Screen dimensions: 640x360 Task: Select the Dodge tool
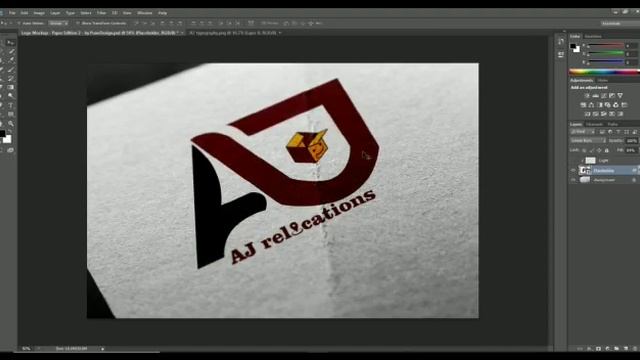click(x=11, y=96)
